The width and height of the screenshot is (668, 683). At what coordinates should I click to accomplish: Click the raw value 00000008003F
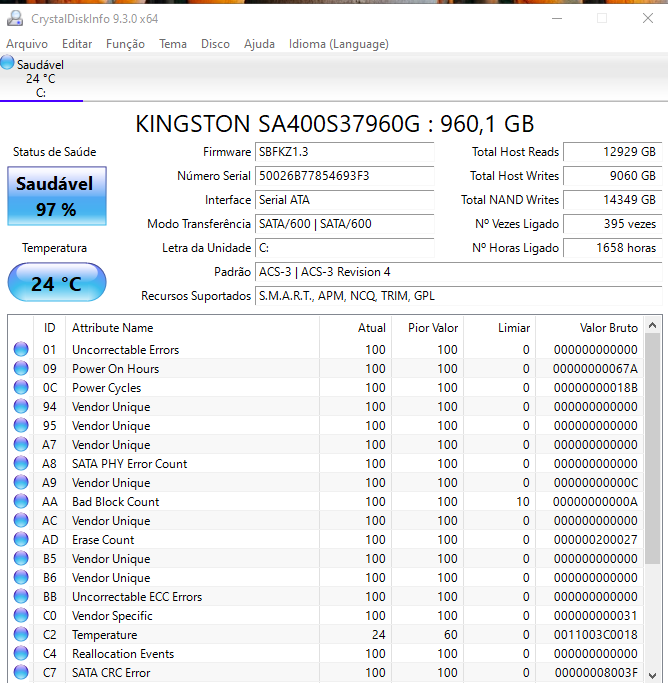click(596, 673)
